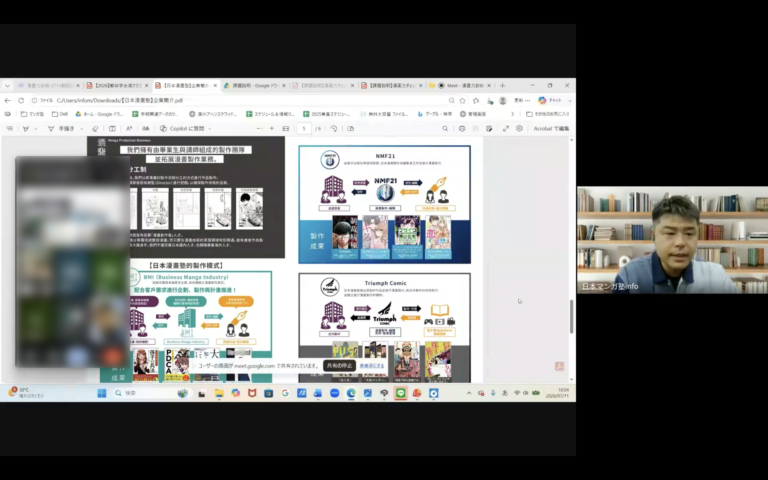Image resolution: width=768 pixels, height=480 pixels.
Task: Open the browser tab list dropdown
Action: point(7,85)
